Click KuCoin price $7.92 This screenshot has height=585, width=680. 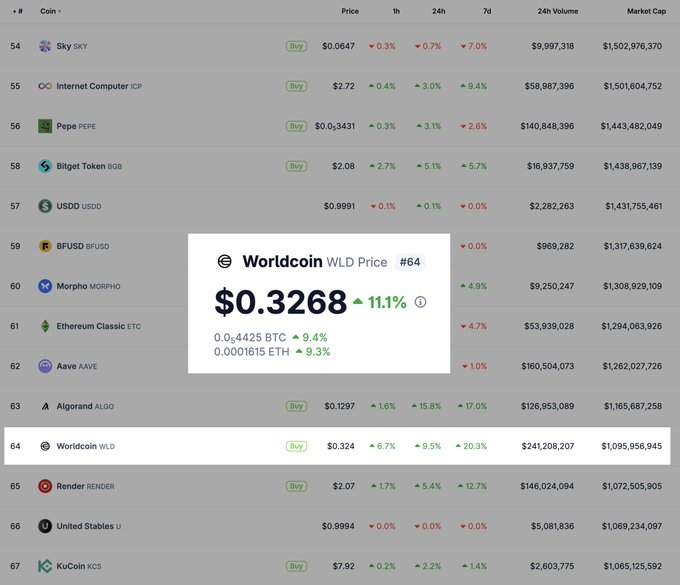click(343, 566)
